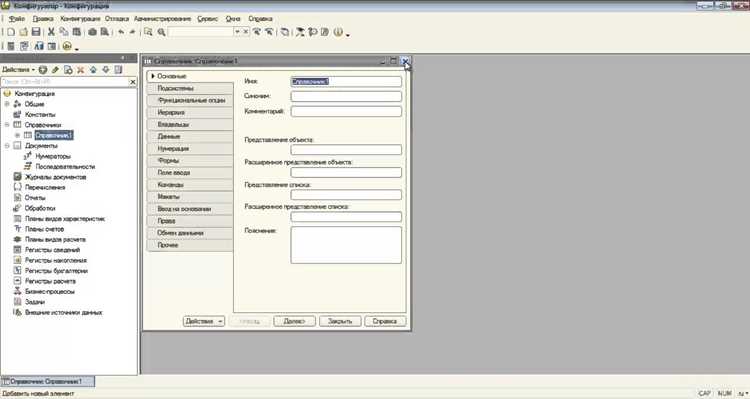Open the Действия dropdown in catalog dialog
This screenshot has height=399, width=750.
[204, 321]
